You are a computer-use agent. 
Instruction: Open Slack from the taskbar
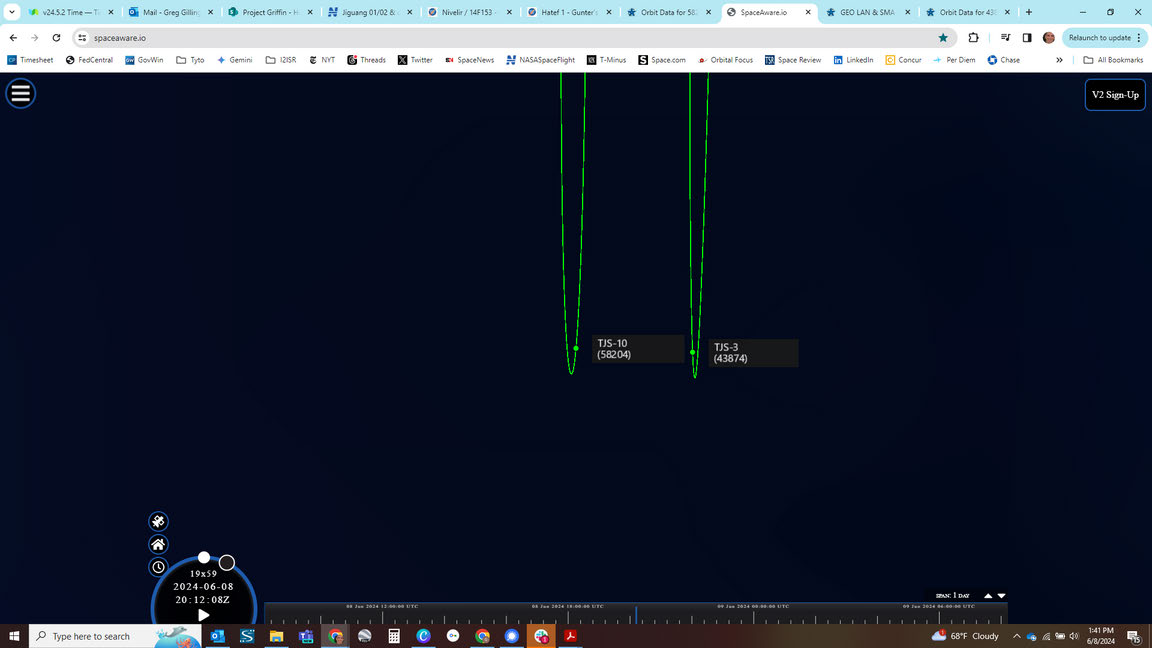[541, 636]
